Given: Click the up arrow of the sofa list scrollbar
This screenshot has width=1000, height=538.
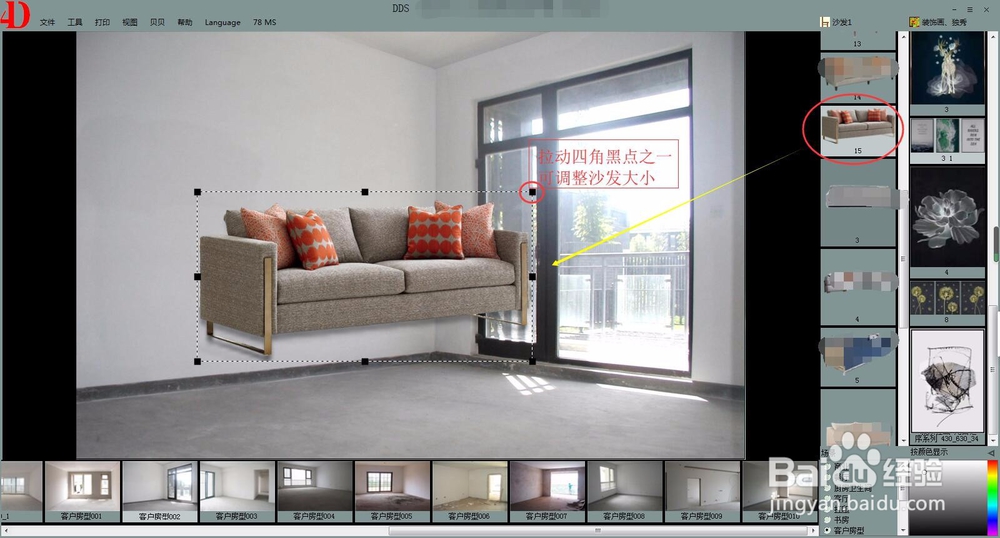Looking at the screenshot, I should pos(903,36).
